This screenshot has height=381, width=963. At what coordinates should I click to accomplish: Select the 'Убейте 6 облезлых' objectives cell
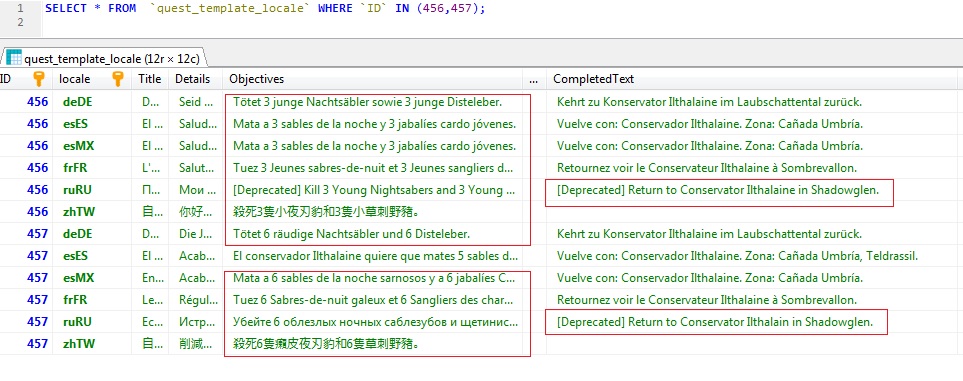(x=372, y=322)
